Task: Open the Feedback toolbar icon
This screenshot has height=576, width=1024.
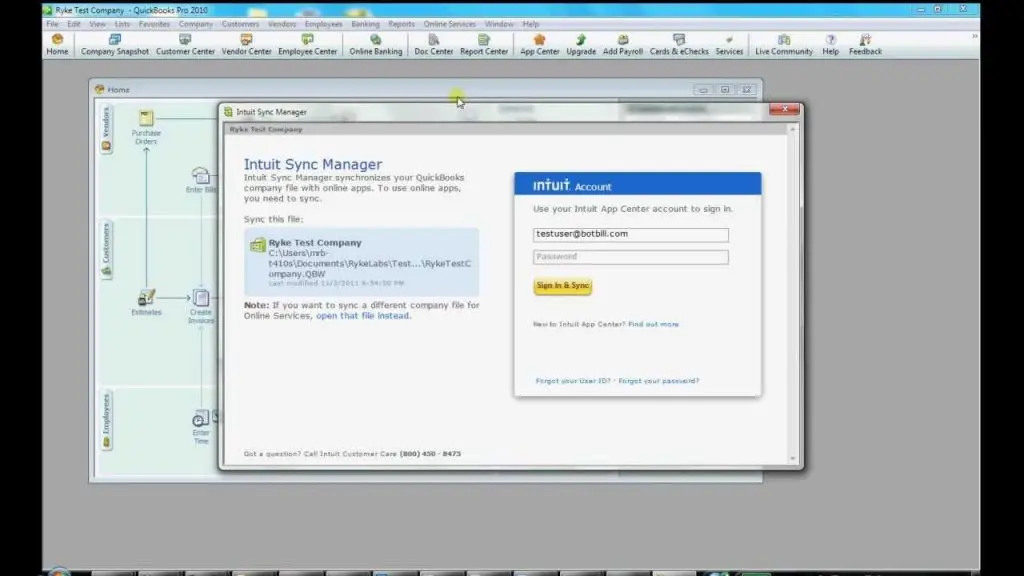Action: 865,44
